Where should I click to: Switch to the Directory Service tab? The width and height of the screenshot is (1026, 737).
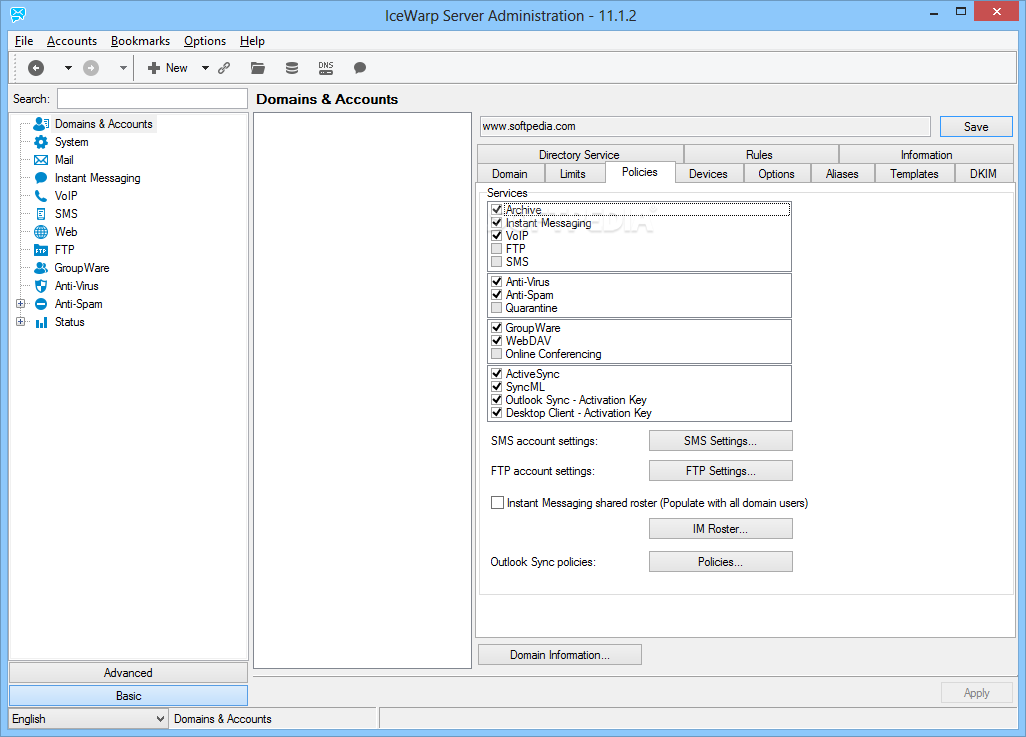click(x=579, y=154)
